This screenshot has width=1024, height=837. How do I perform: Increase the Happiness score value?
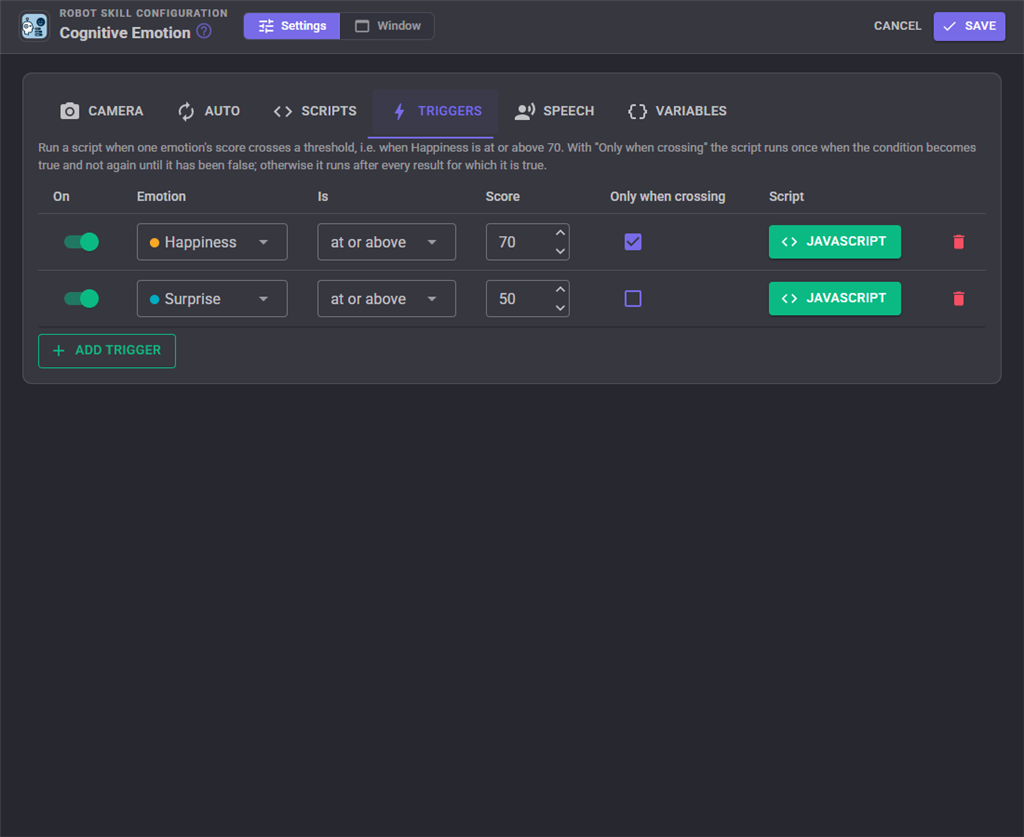[x=560, y=233]
